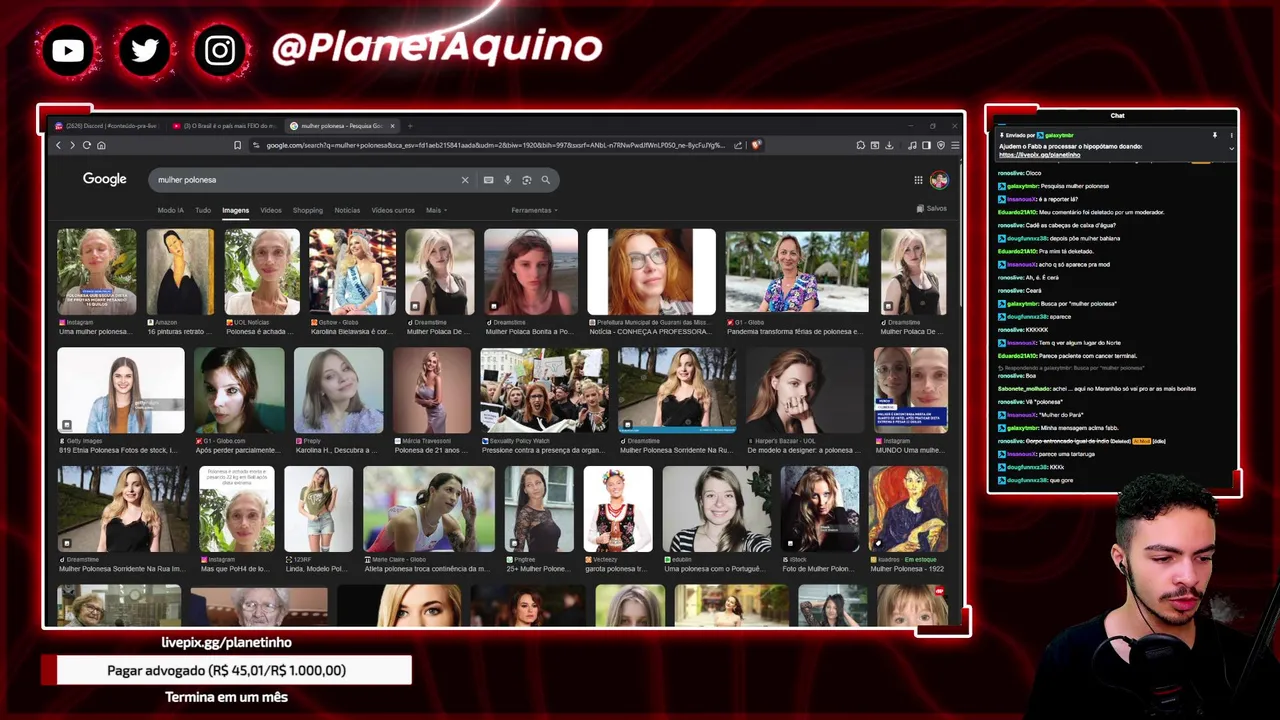Expand the Mais dropdown
This screenshot has width=1280, height=720.
pyautogui.click(x=436, y=210)
